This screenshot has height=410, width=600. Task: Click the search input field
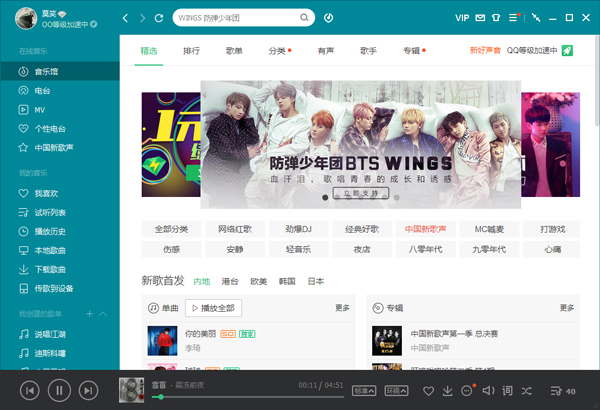coord(237,18)
